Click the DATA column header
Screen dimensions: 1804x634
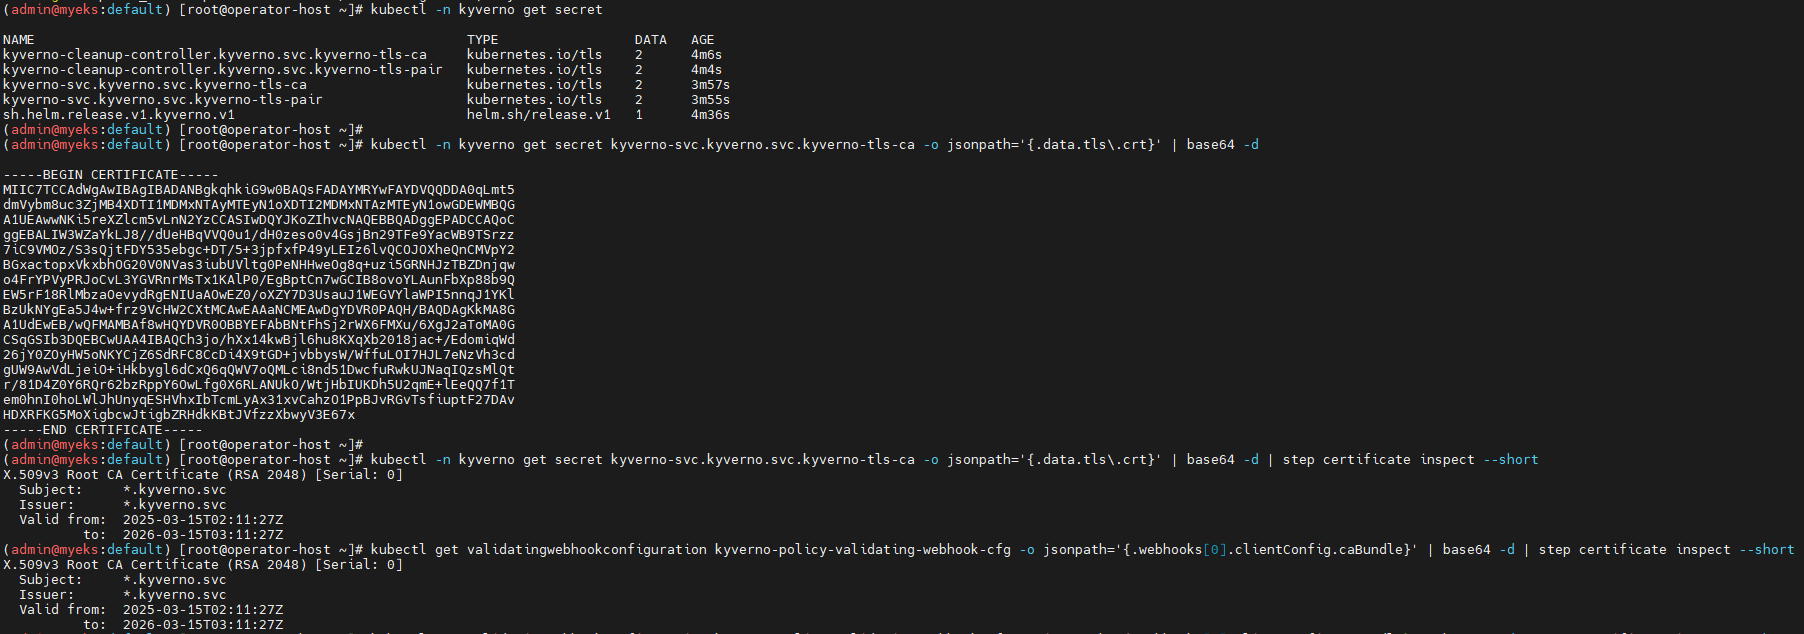[x=651, y=40]
